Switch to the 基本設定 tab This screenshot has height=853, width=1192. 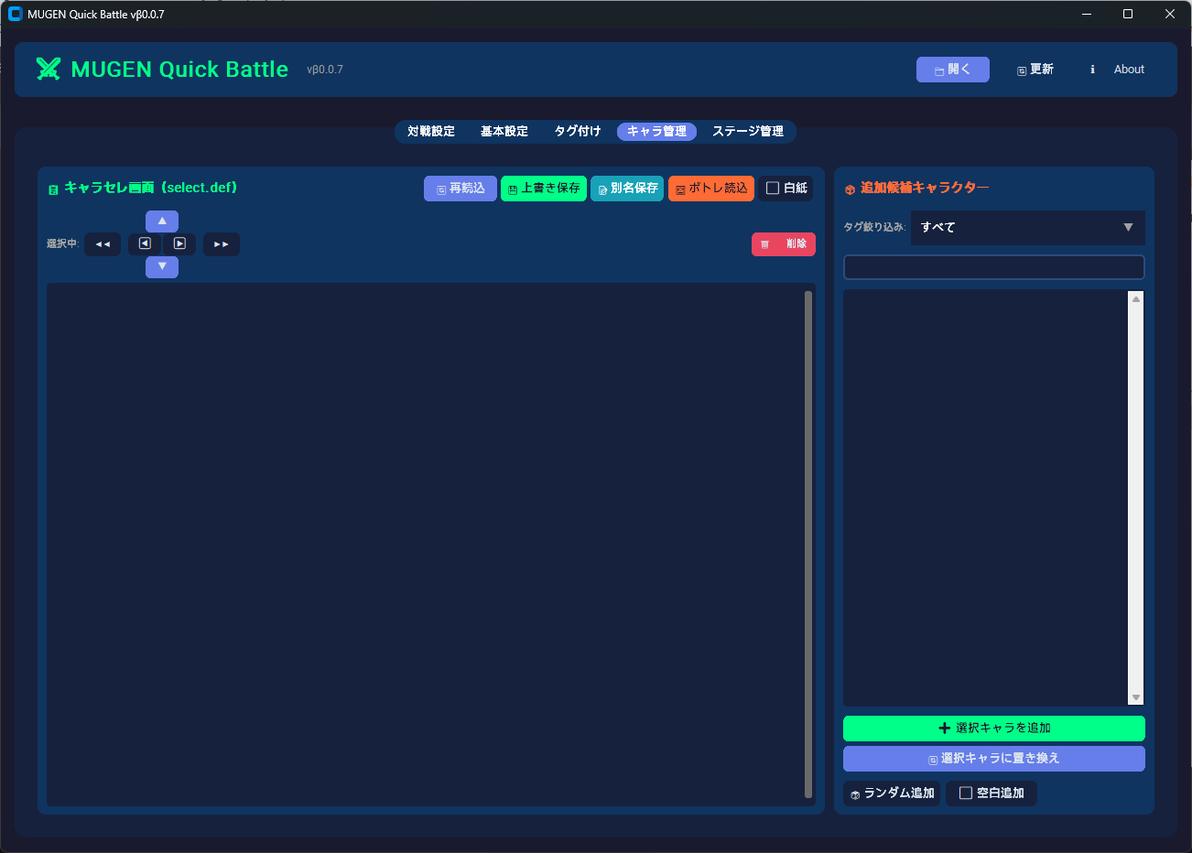[504, 132]
